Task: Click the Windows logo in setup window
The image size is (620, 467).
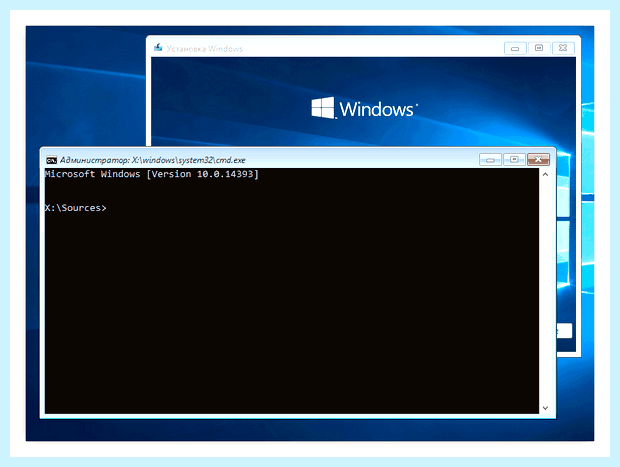Action: 364,108
